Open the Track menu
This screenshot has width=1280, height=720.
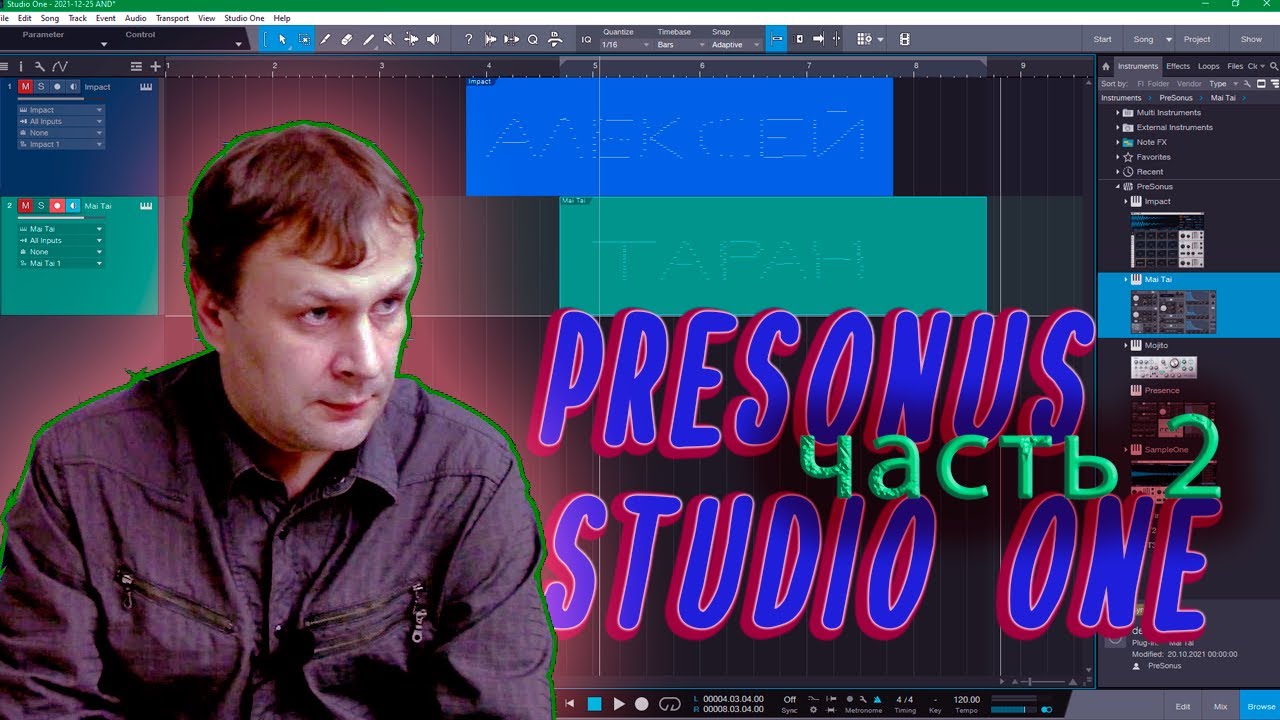click(x=77, y=18)
